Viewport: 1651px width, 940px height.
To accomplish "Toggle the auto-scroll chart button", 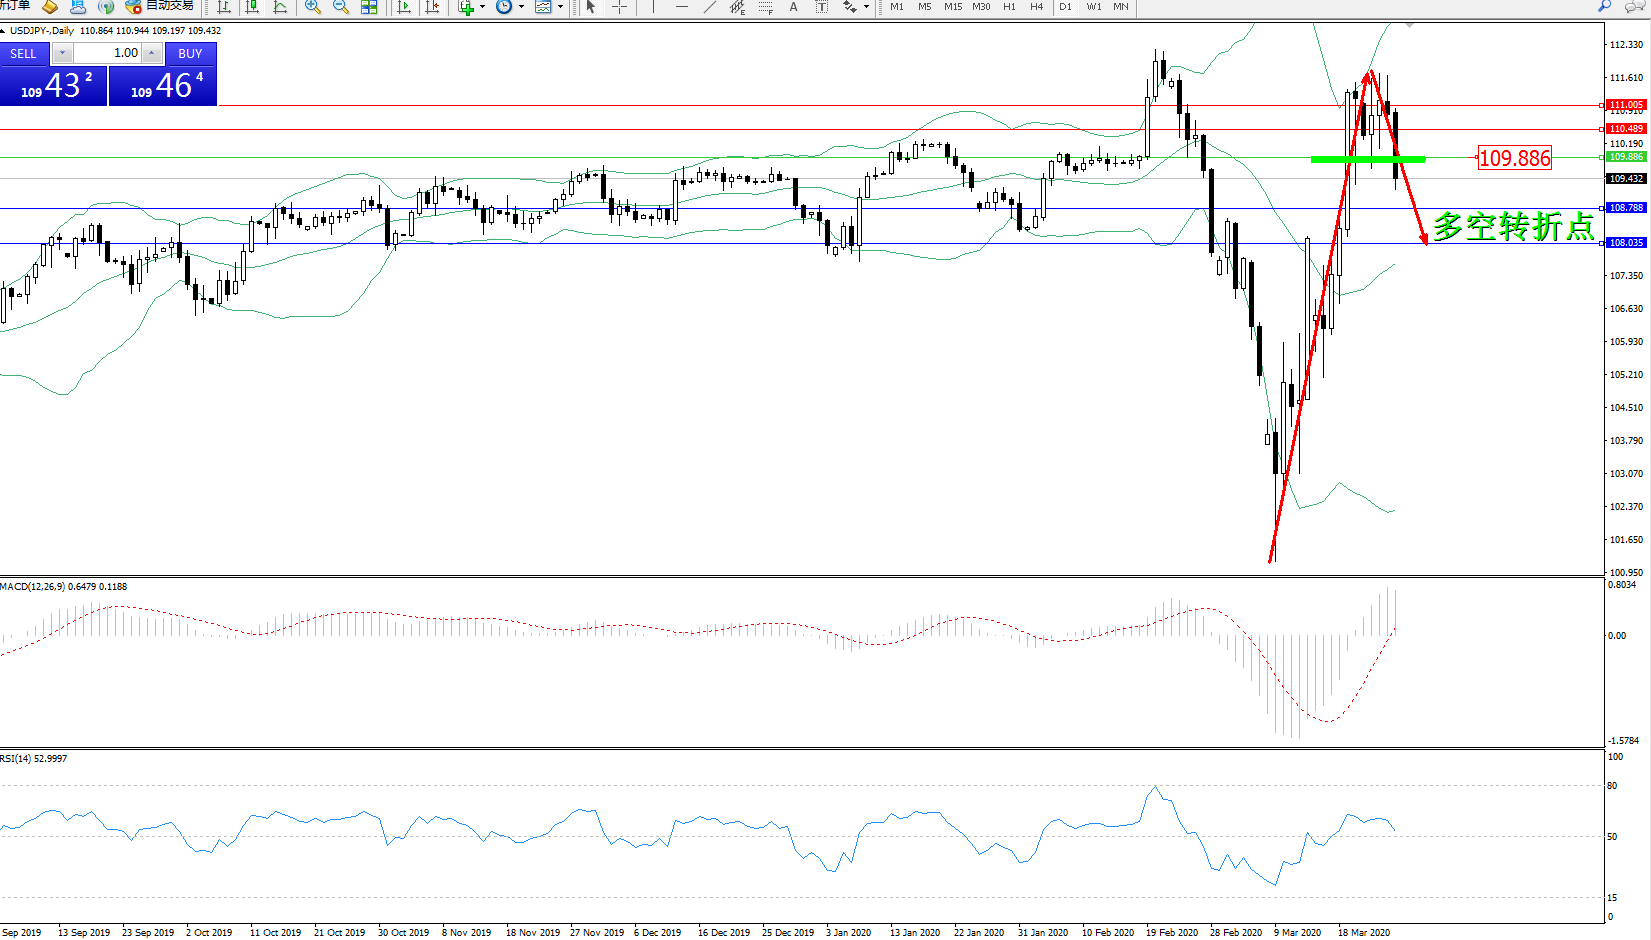I will pos(404,7).
